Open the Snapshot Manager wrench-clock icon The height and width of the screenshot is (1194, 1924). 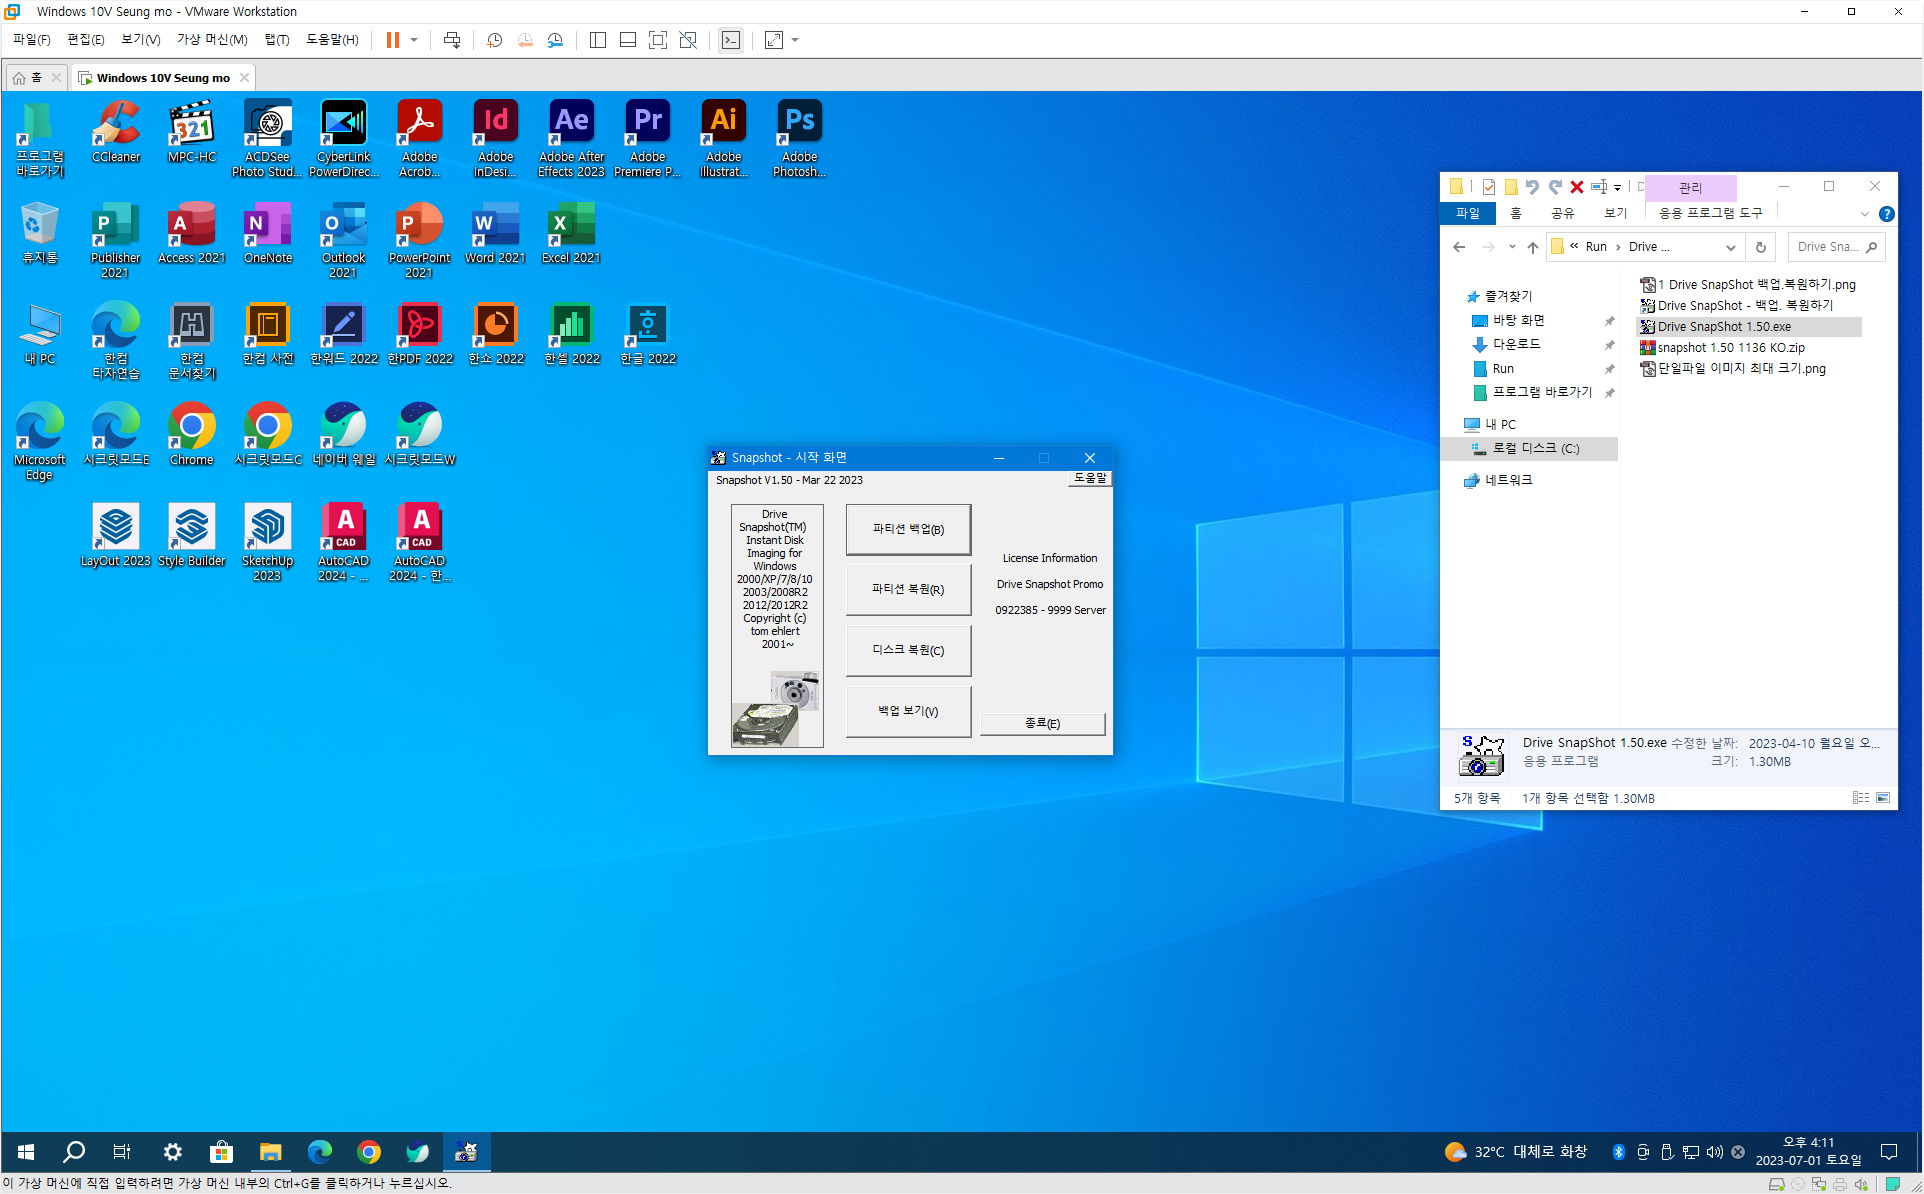[x=555, y=40]
